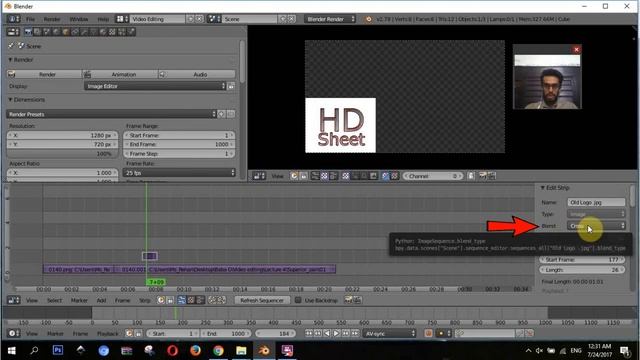Viewport: 640px width, 360px height.
Task: Click the Animation render button
Action: click(120, 74)
